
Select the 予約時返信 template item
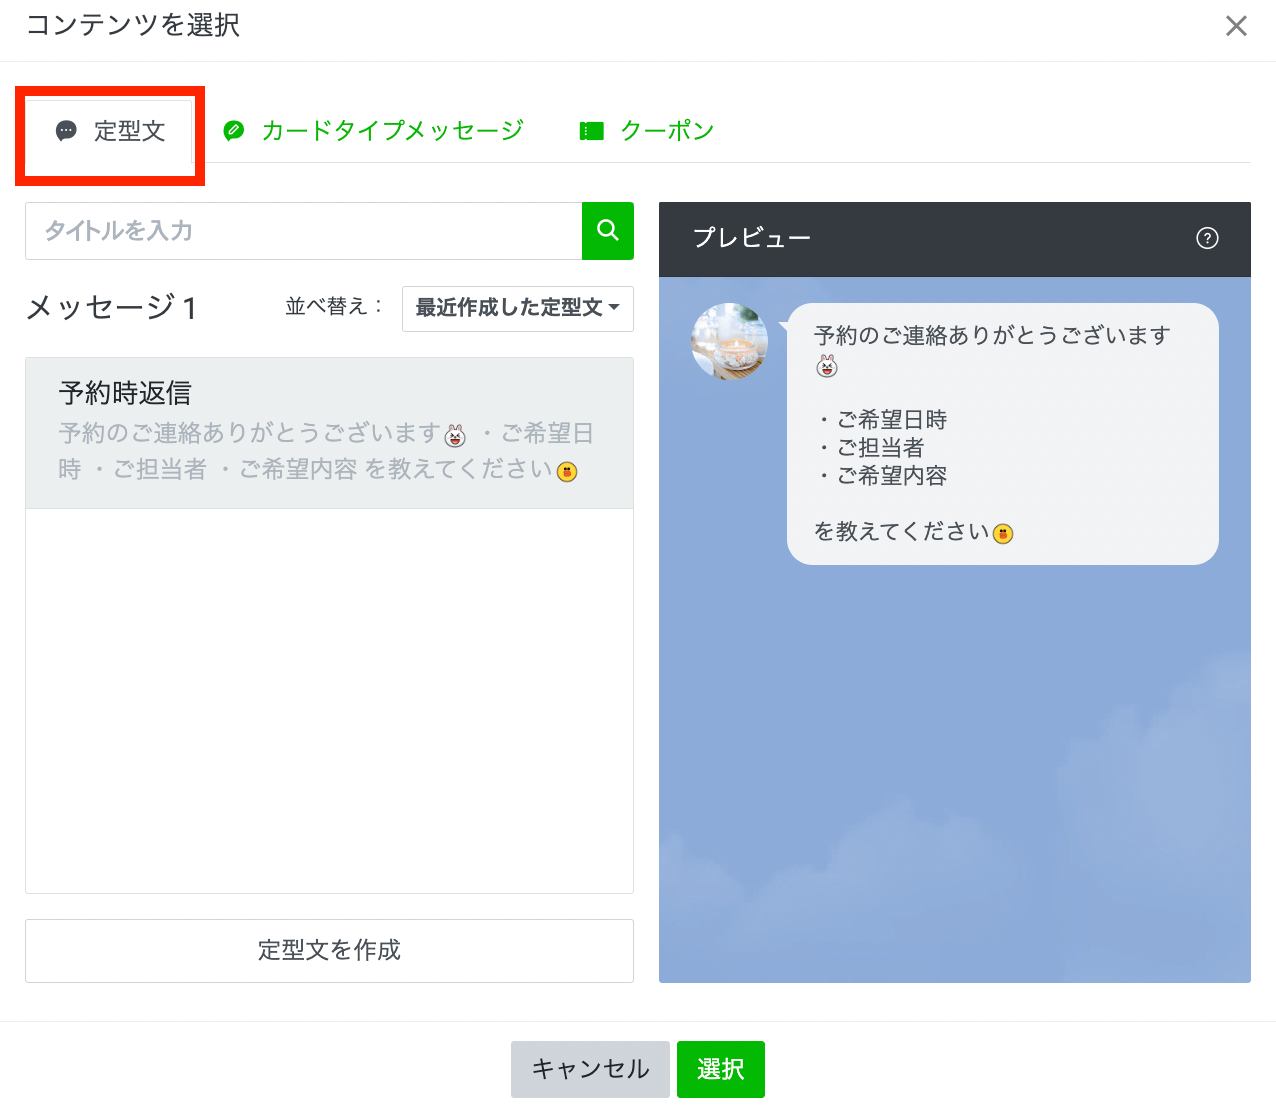329,432
